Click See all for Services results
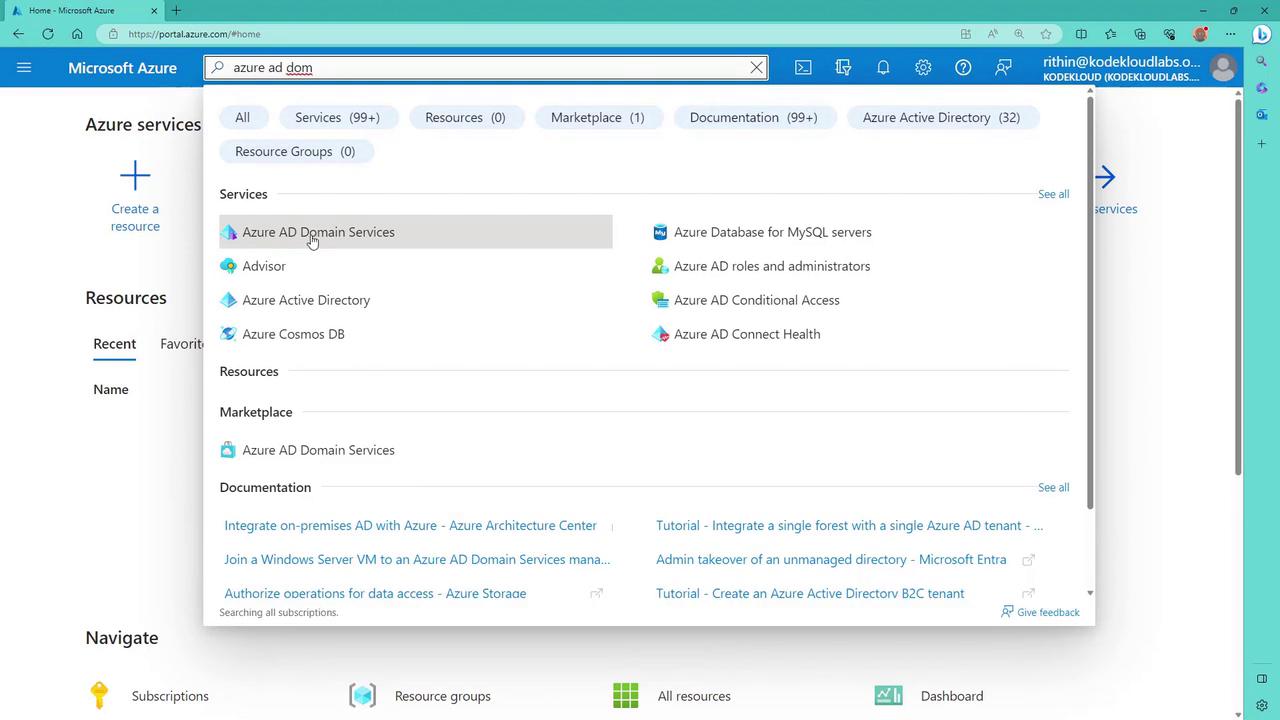 click(1053, 194)
